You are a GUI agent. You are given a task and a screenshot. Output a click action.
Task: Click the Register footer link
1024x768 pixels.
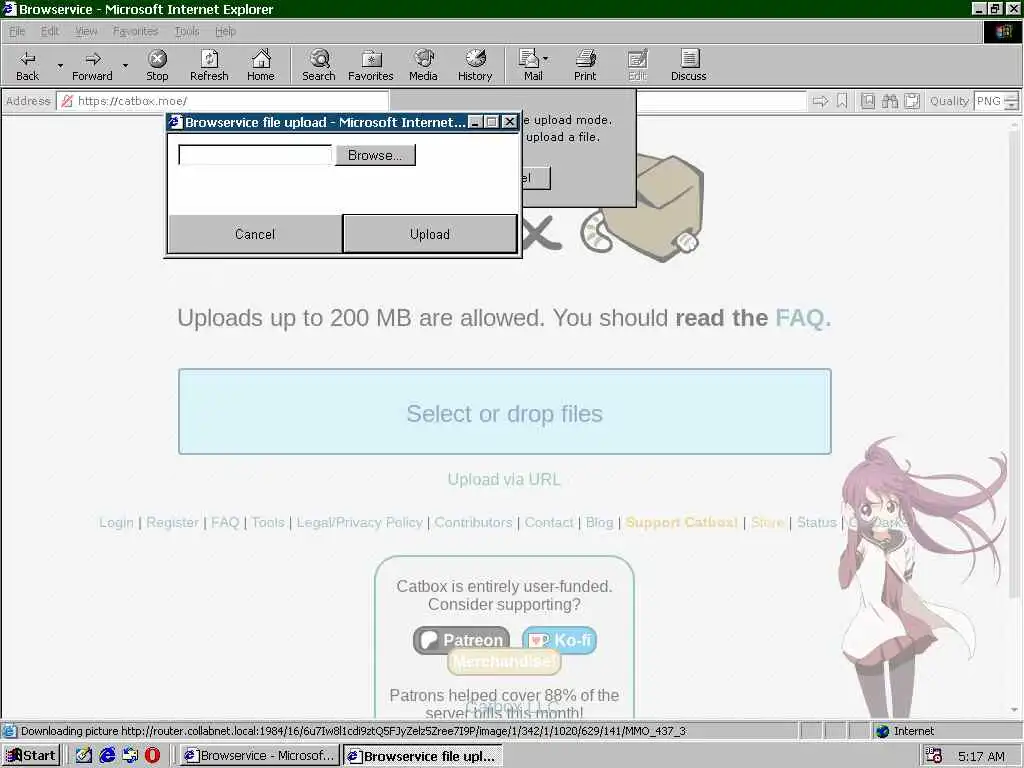click(x=172, y=522)
